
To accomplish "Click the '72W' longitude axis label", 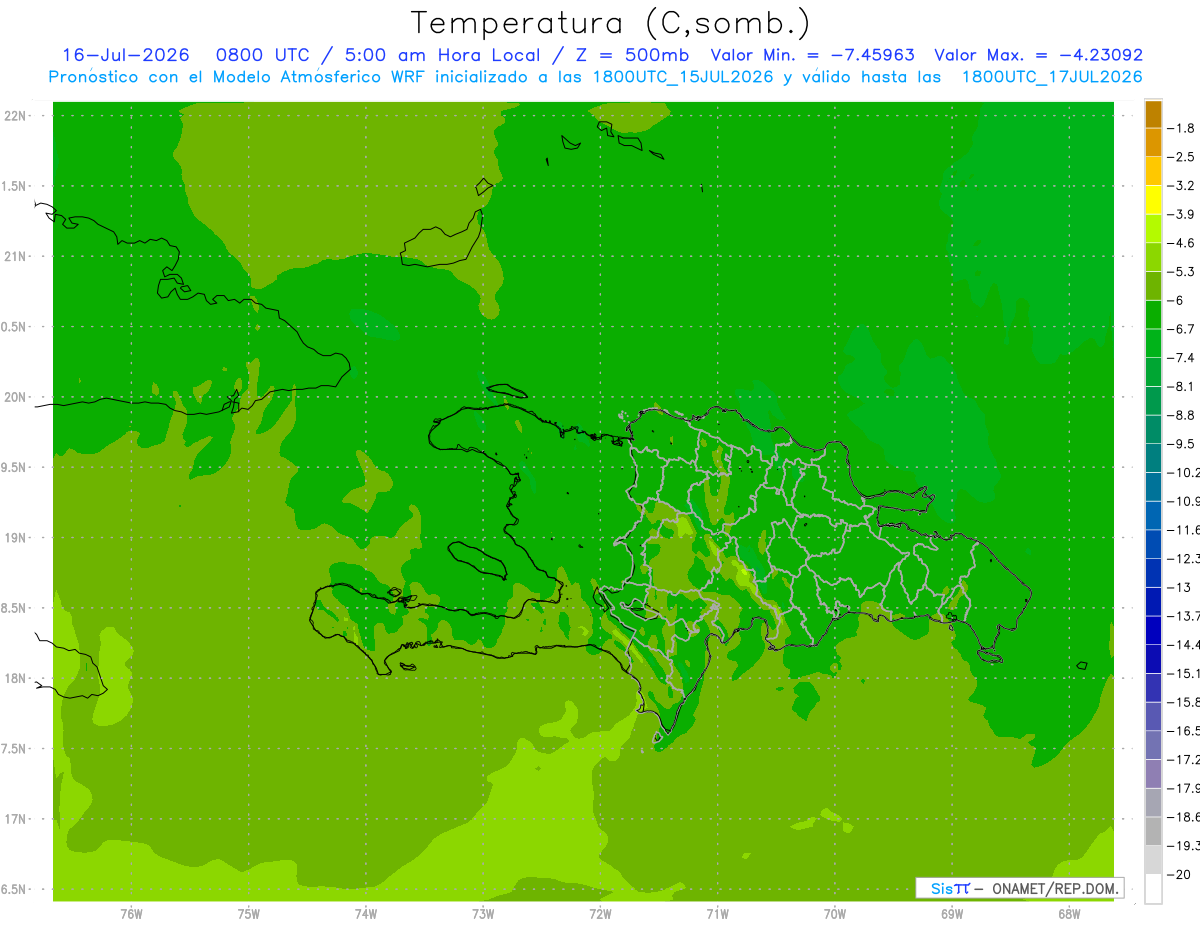I will (x=600, y=914).
